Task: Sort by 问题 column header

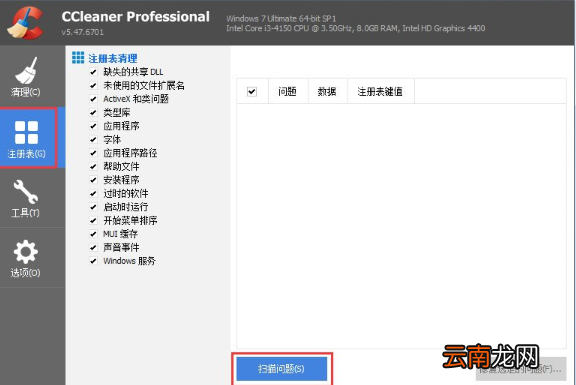Action: [288, 91]
